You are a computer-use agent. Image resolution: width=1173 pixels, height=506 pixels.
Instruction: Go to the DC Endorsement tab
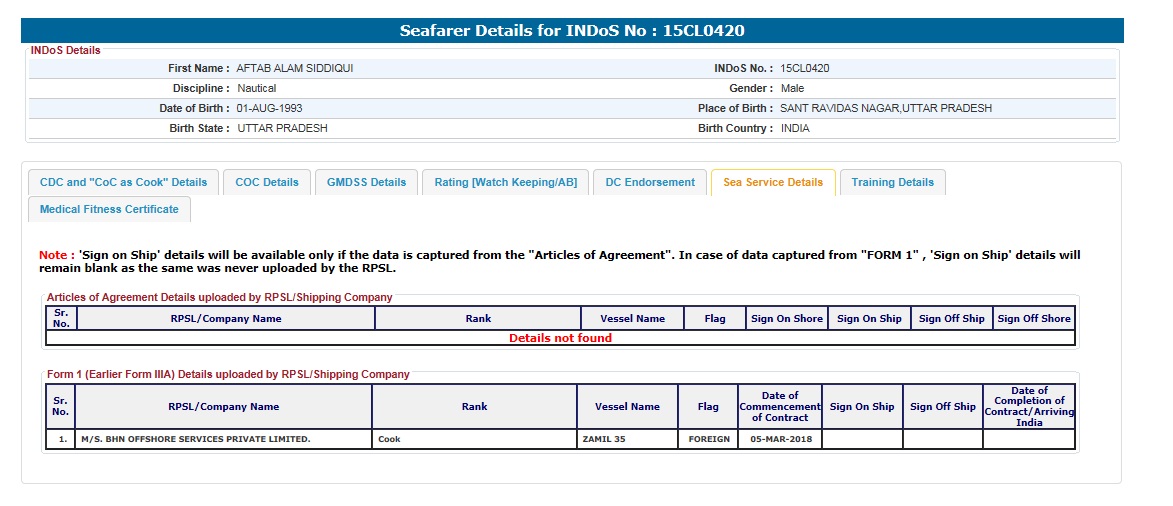pyautogui.click(x=650, y=182)
